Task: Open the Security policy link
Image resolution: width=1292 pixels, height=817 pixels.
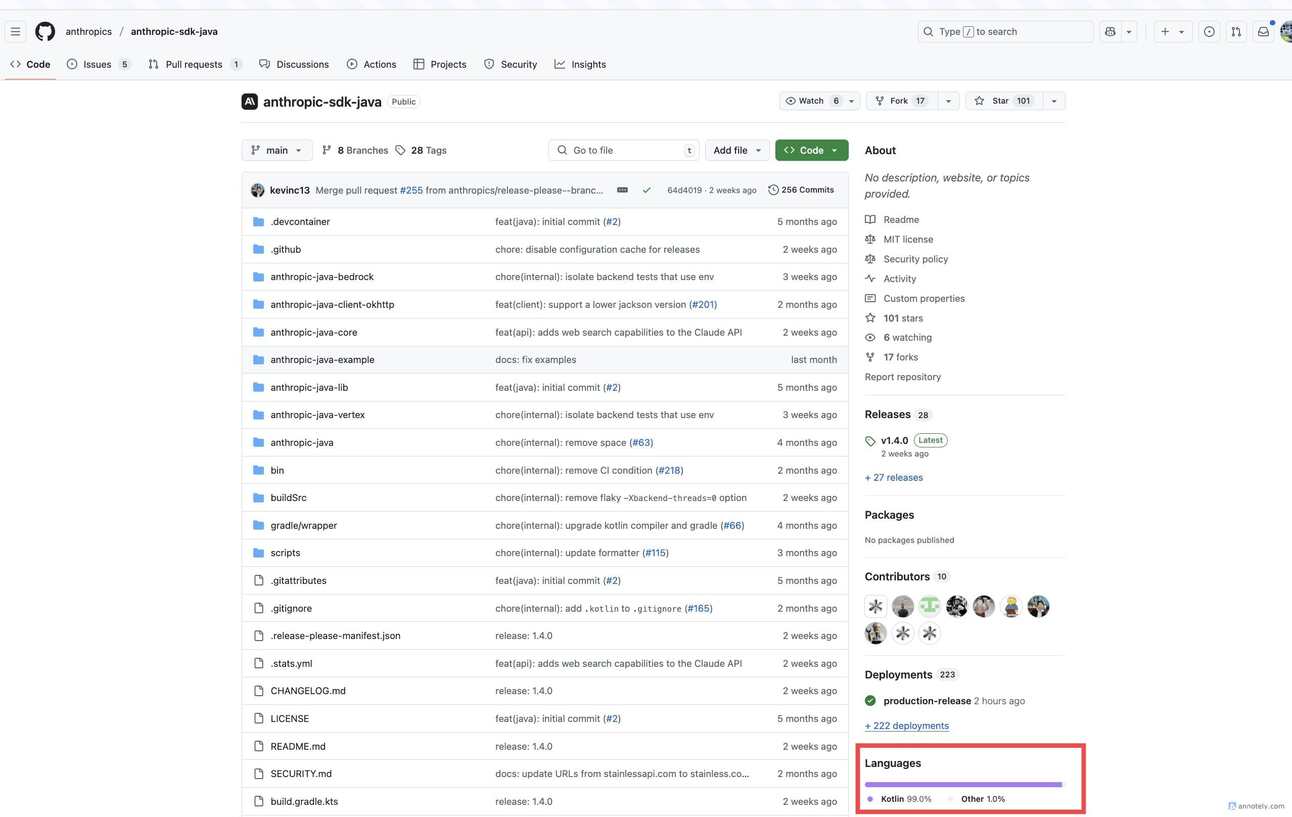Action: point(916,259)
